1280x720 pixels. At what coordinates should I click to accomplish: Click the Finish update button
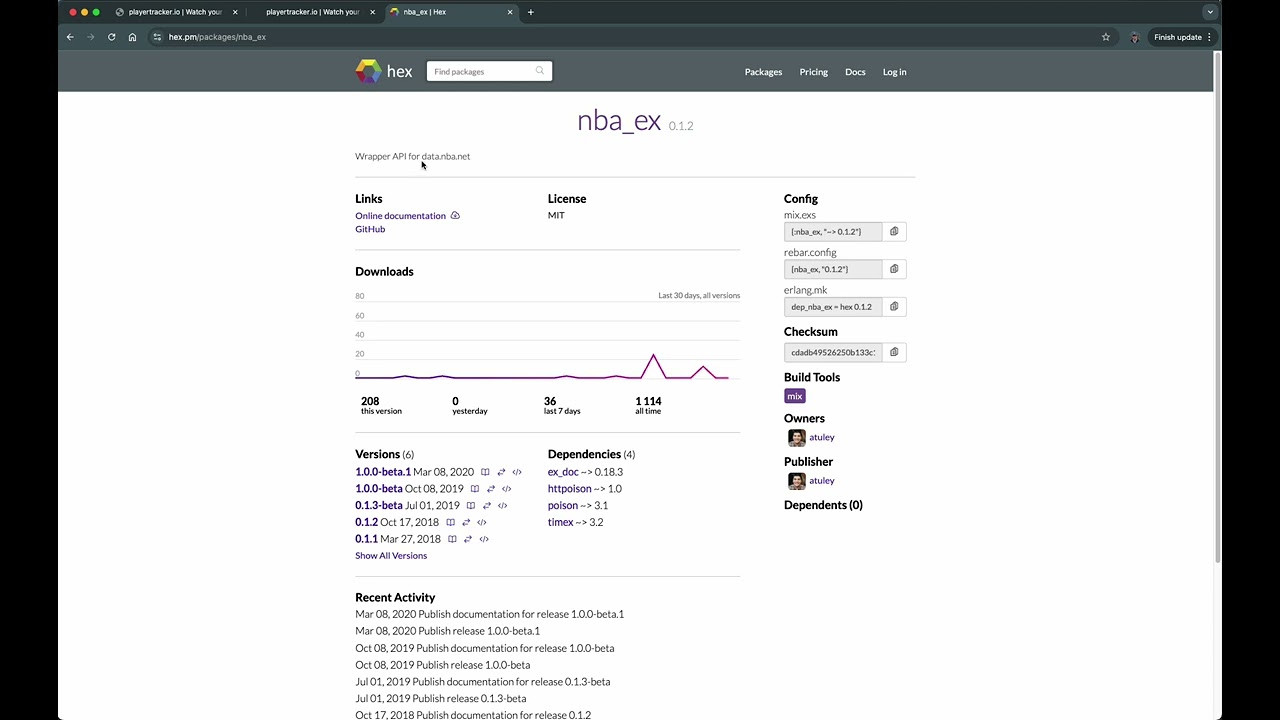click(x=1183, y=37)
